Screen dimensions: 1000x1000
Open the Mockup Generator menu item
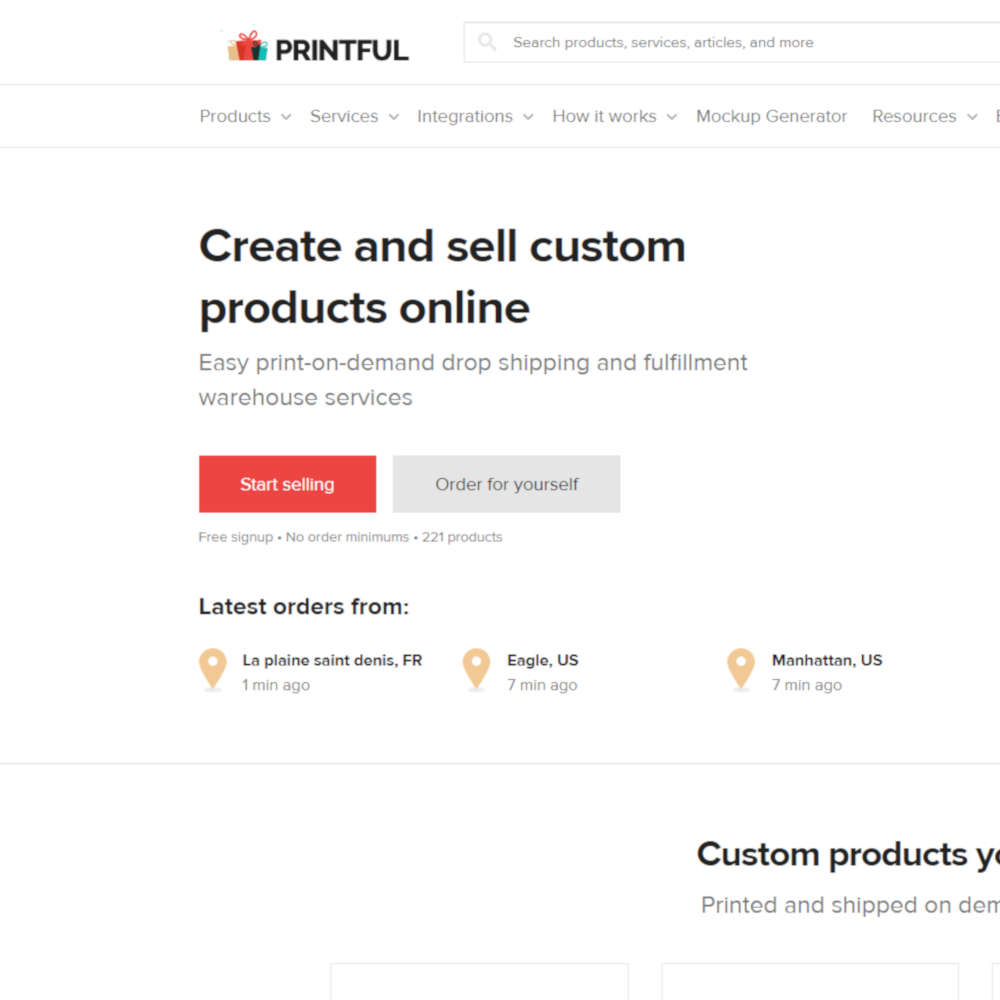coord(771,116)
